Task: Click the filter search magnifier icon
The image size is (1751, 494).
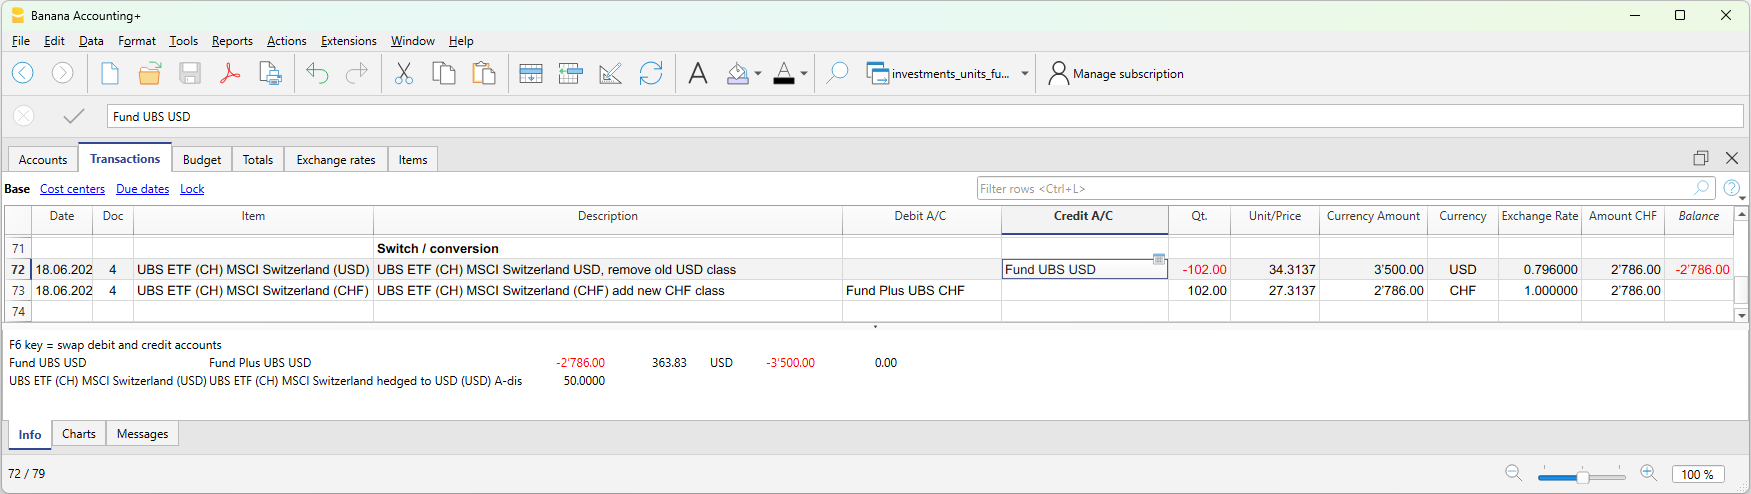Action: point(1702,188)
